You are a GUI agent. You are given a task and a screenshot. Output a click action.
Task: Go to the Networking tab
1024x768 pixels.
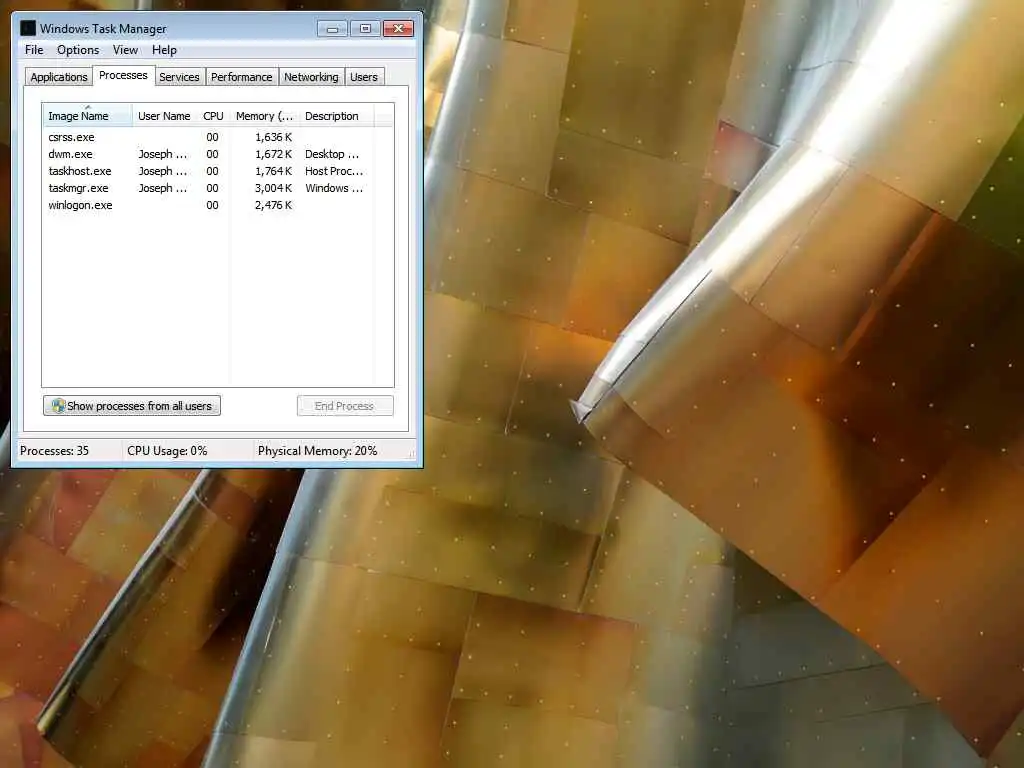pyautogui.click(x=312, y=77)
